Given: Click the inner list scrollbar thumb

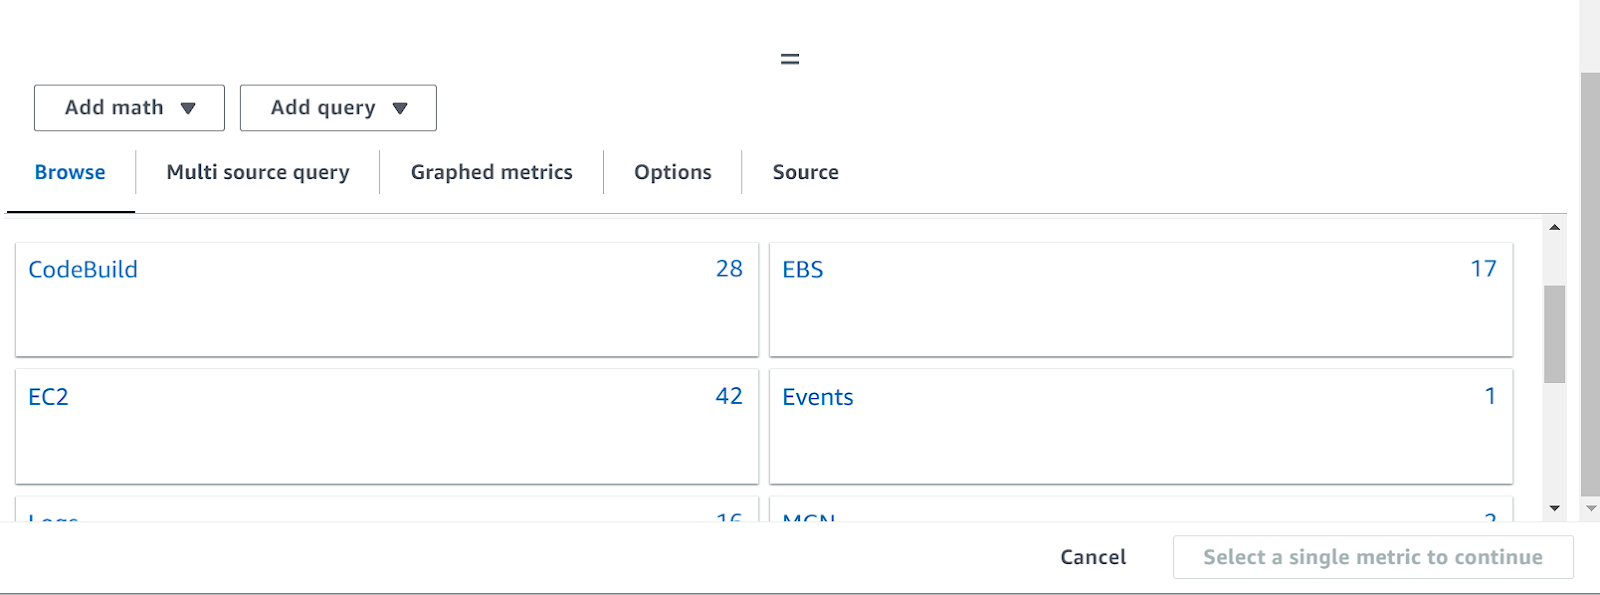Looking at the screenshot, I should 1554,335.
